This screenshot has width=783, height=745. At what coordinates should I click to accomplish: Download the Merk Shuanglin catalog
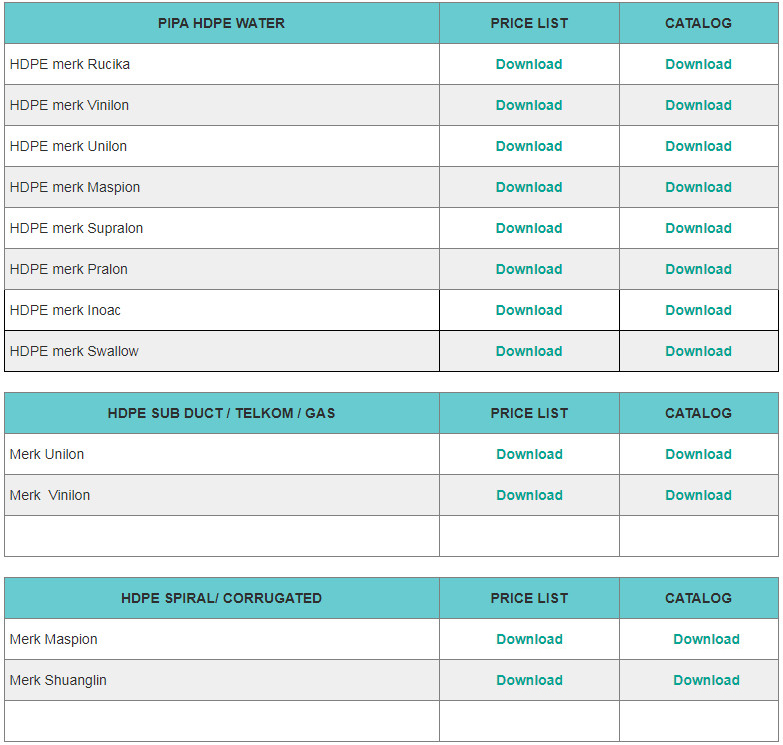click(x=706, y=680)
